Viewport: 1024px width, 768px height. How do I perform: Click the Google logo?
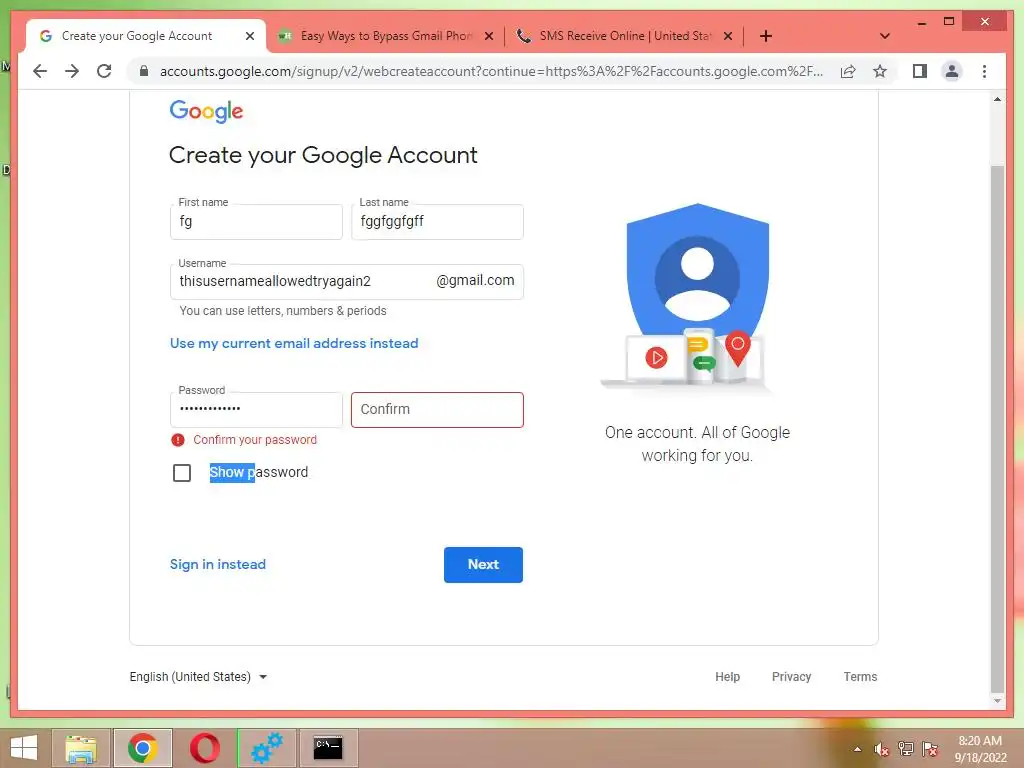click(206, 111)
